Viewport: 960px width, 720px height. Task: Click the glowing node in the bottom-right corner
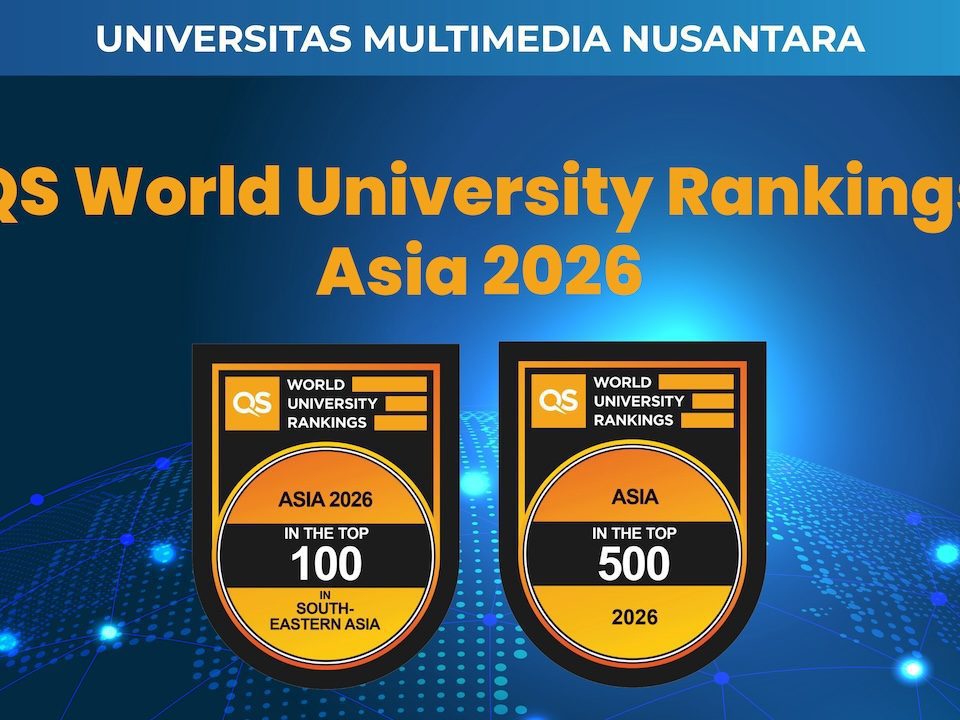pos(911,668)
